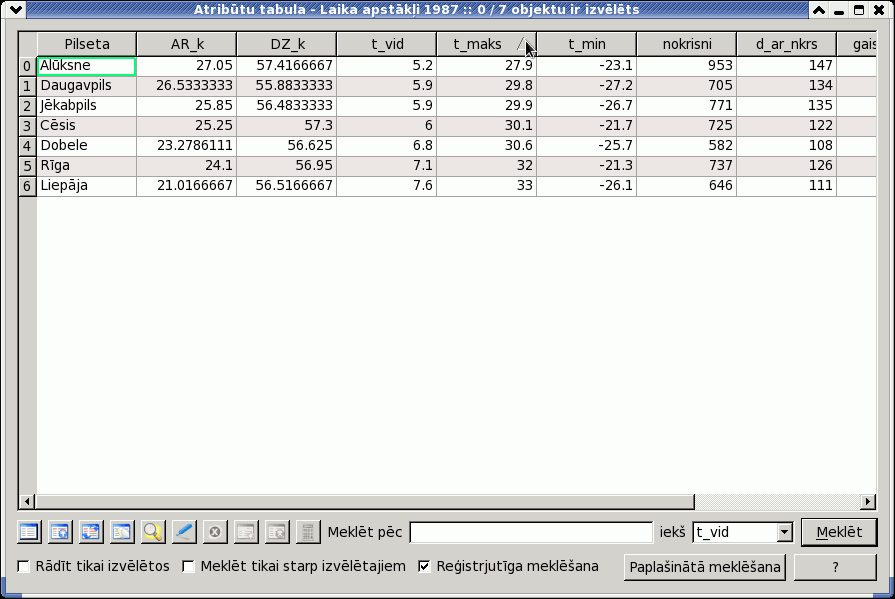Screen dimensions: 895x599
Task: Click Zoom map to selected rows icon
Action: coord(152,532)
